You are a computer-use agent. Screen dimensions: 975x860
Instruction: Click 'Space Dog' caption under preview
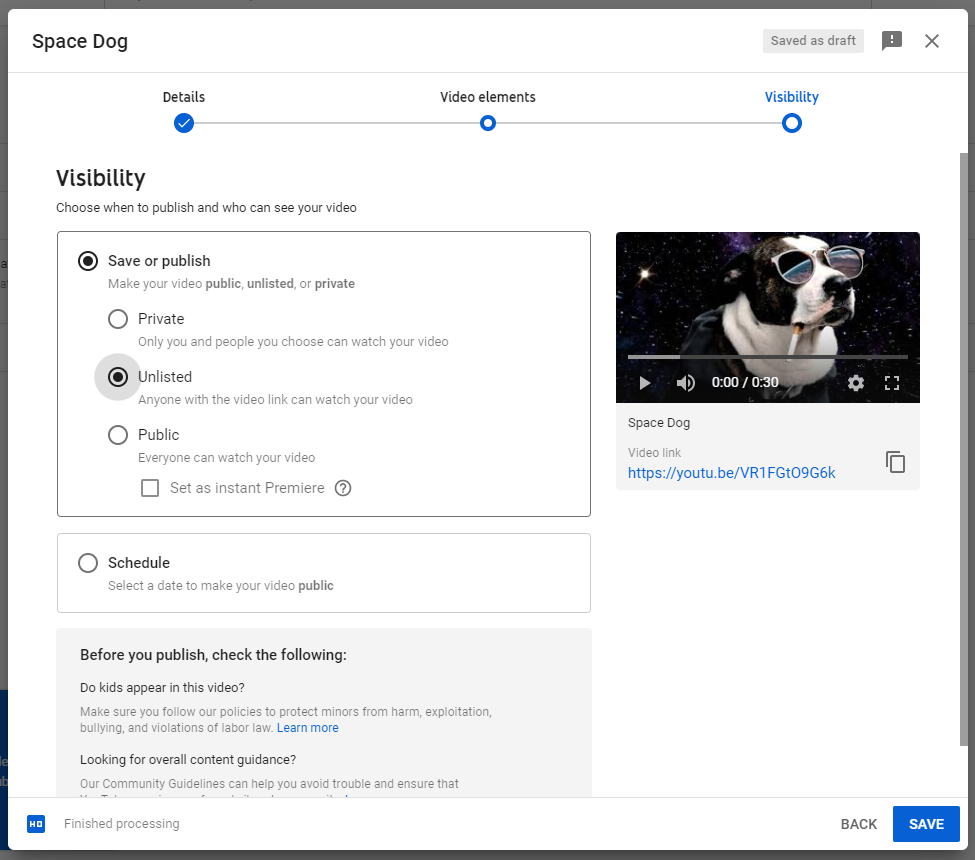658,423
